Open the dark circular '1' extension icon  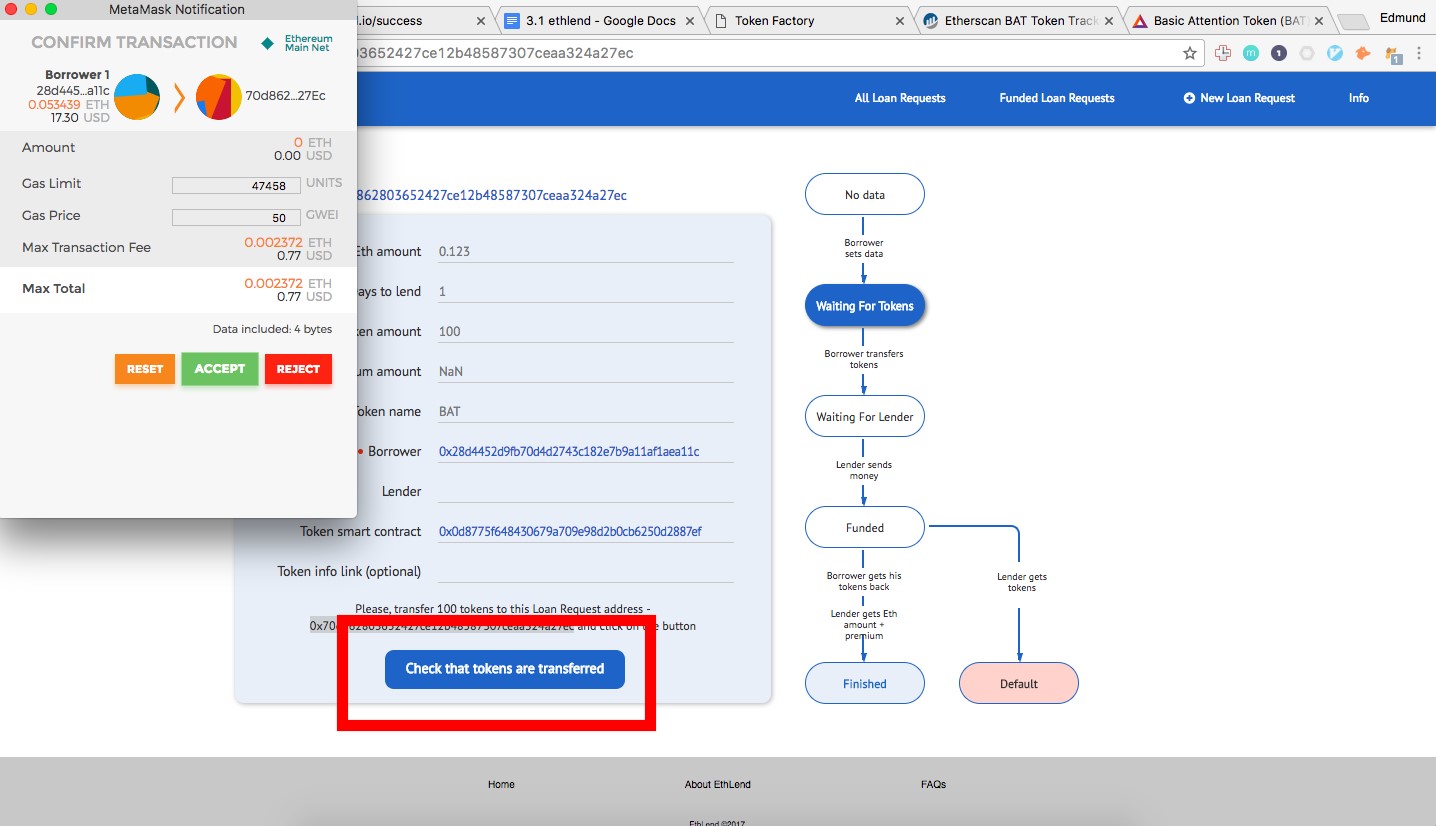tap(1278, 53)
